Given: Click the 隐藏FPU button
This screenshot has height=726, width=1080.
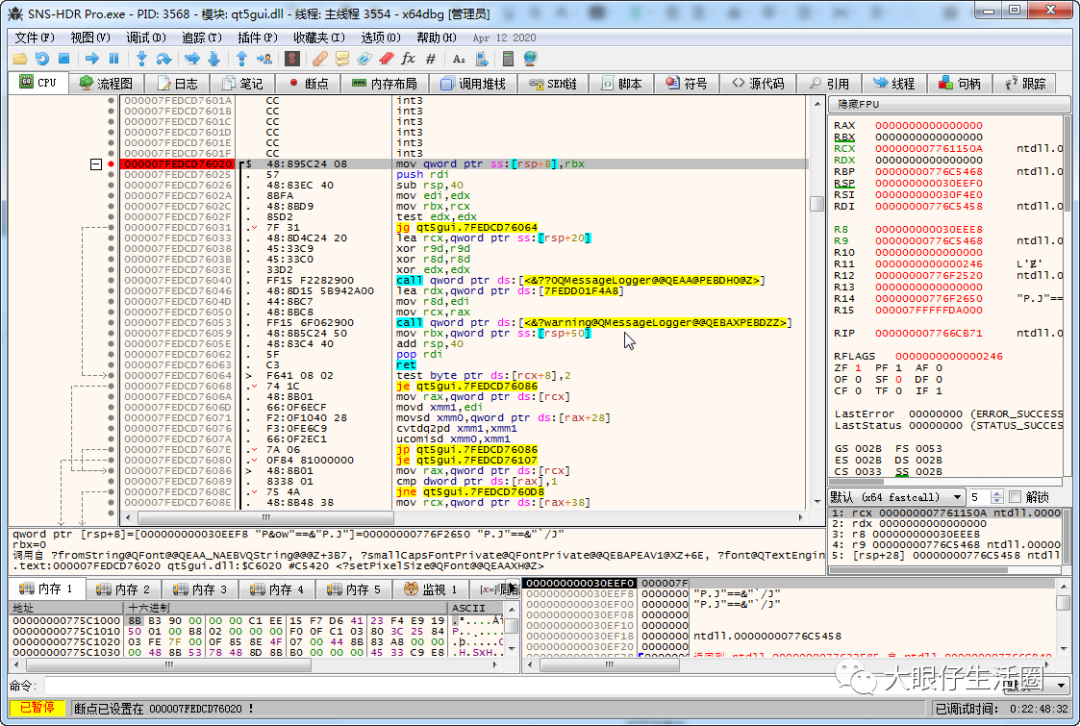Looking at the screenshot, I should (950, 104).
